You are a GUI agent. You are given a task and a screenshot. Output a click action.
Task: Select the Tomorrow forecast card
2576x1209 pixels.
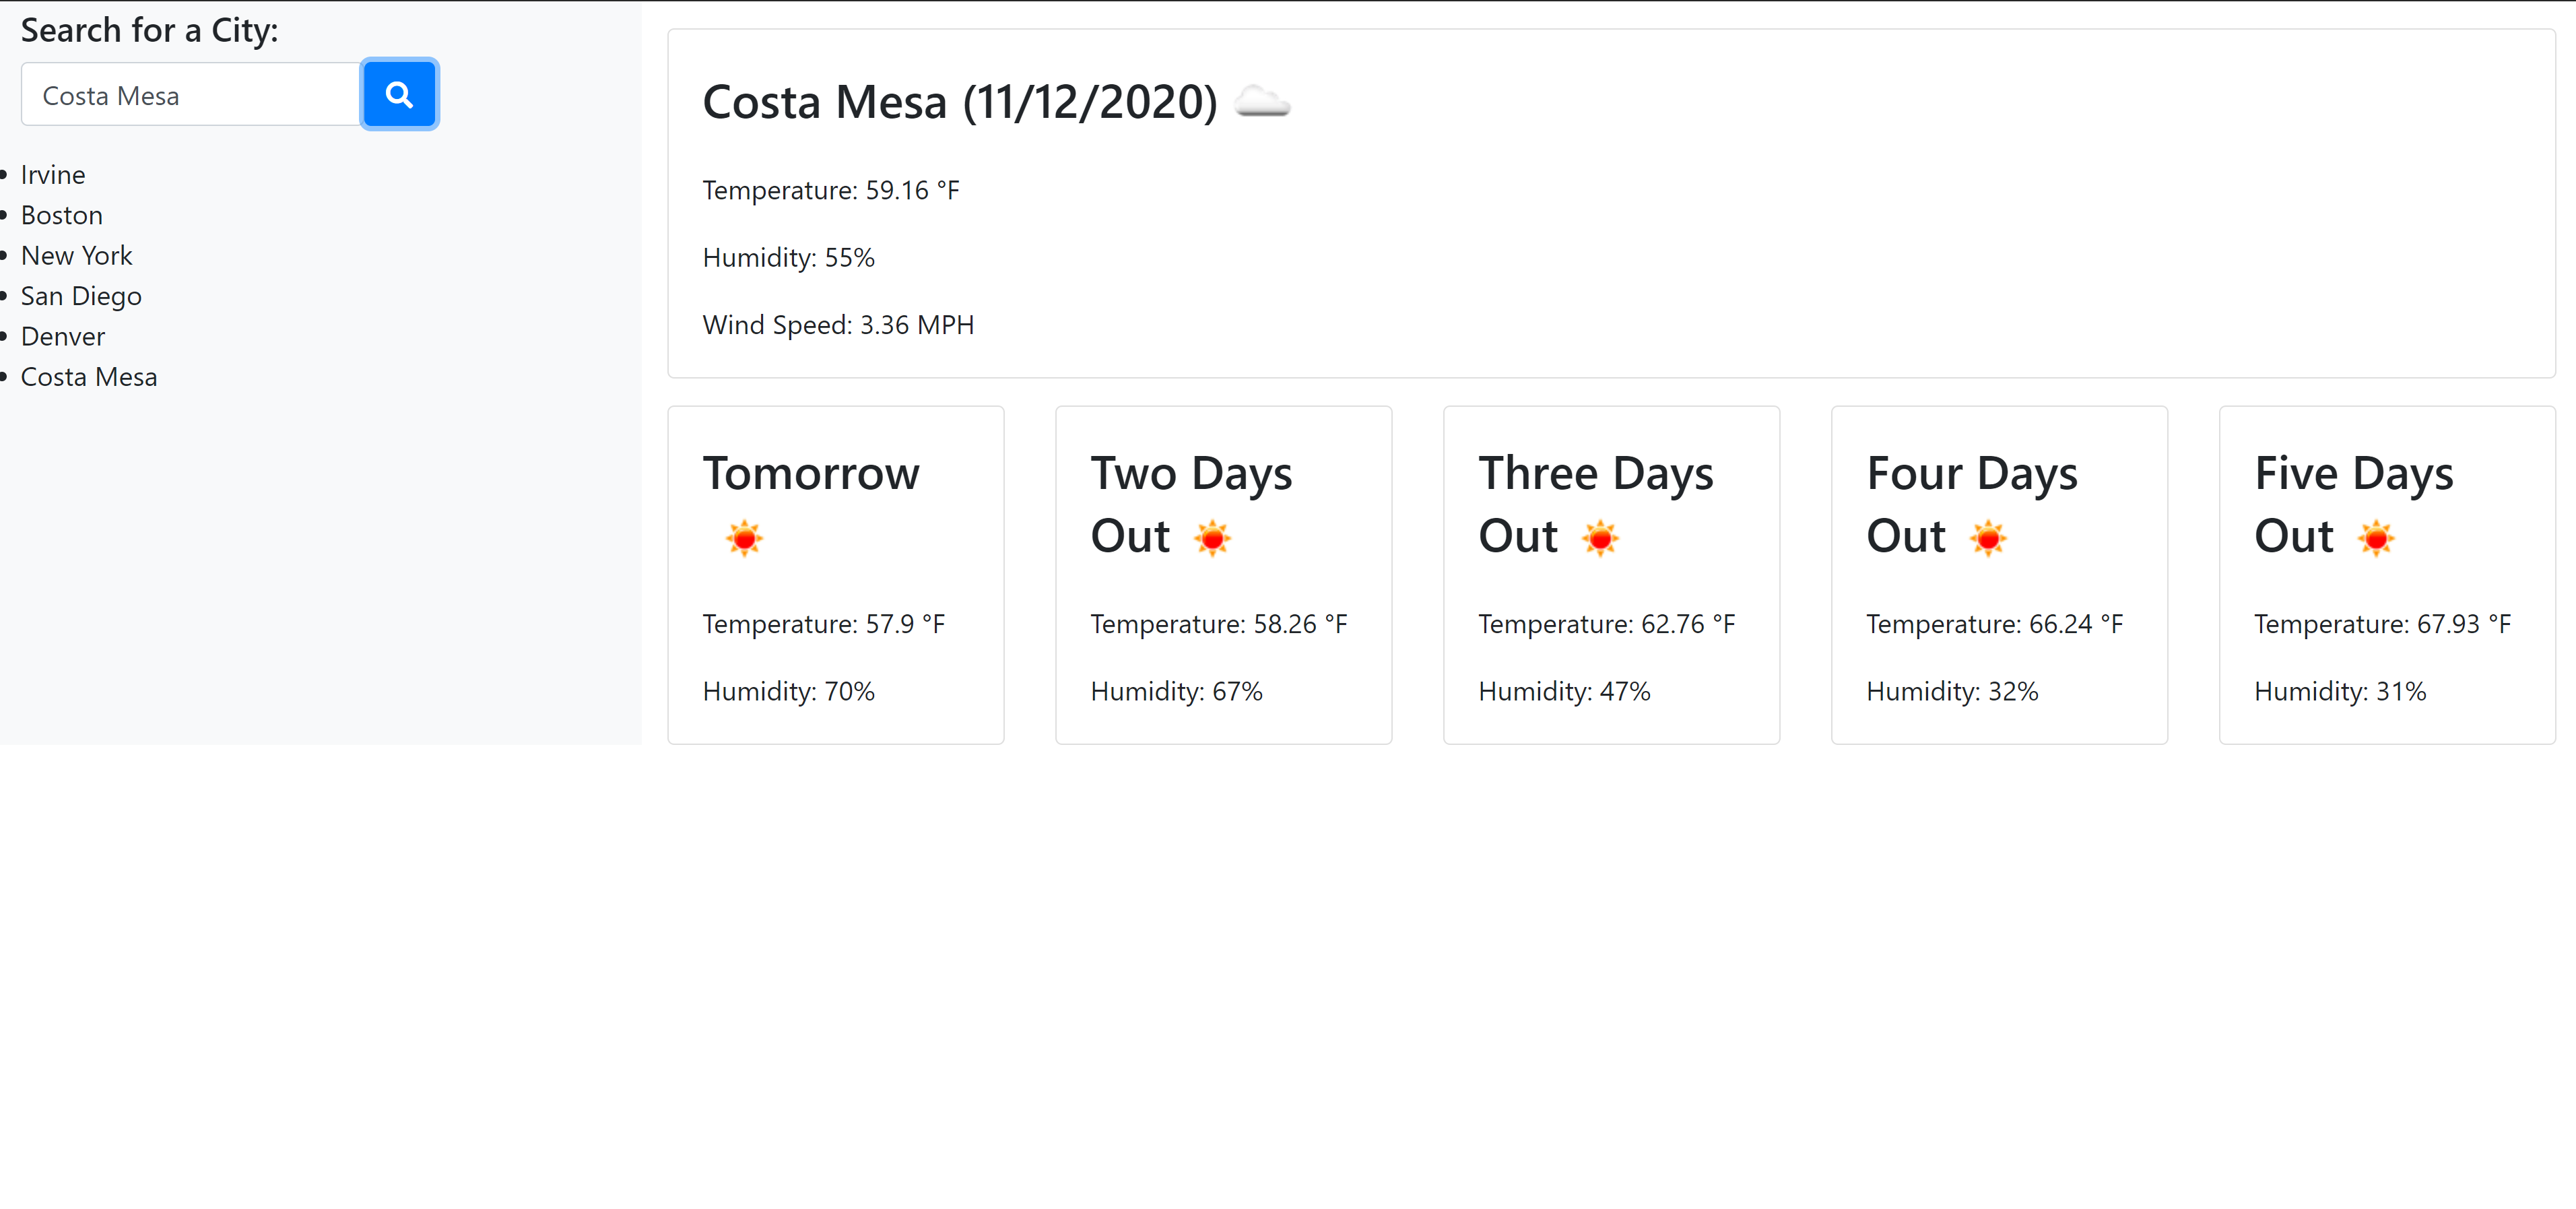coord(836,575)
